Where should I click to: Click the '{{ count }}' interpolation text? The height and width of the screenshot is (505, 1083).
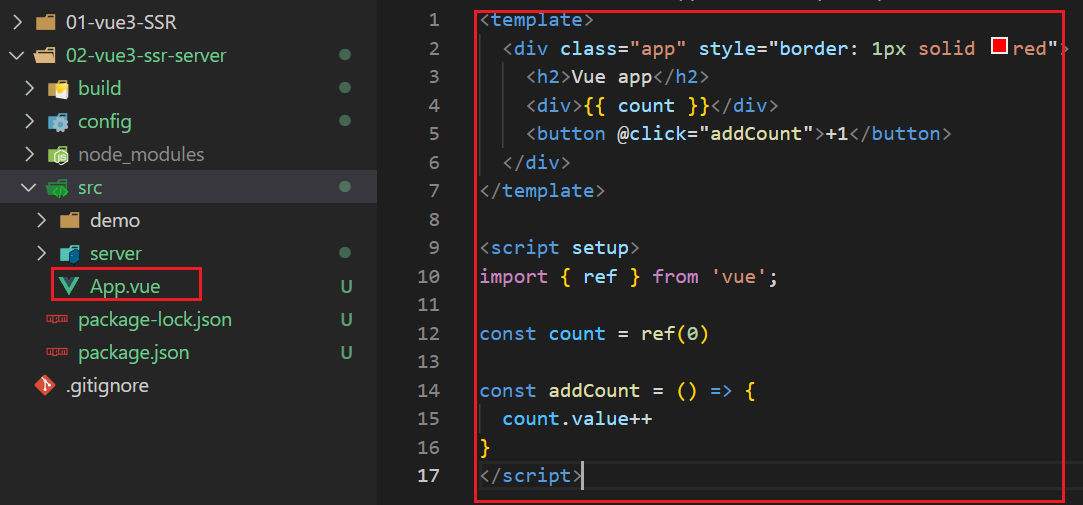click(x=646, y=106)
